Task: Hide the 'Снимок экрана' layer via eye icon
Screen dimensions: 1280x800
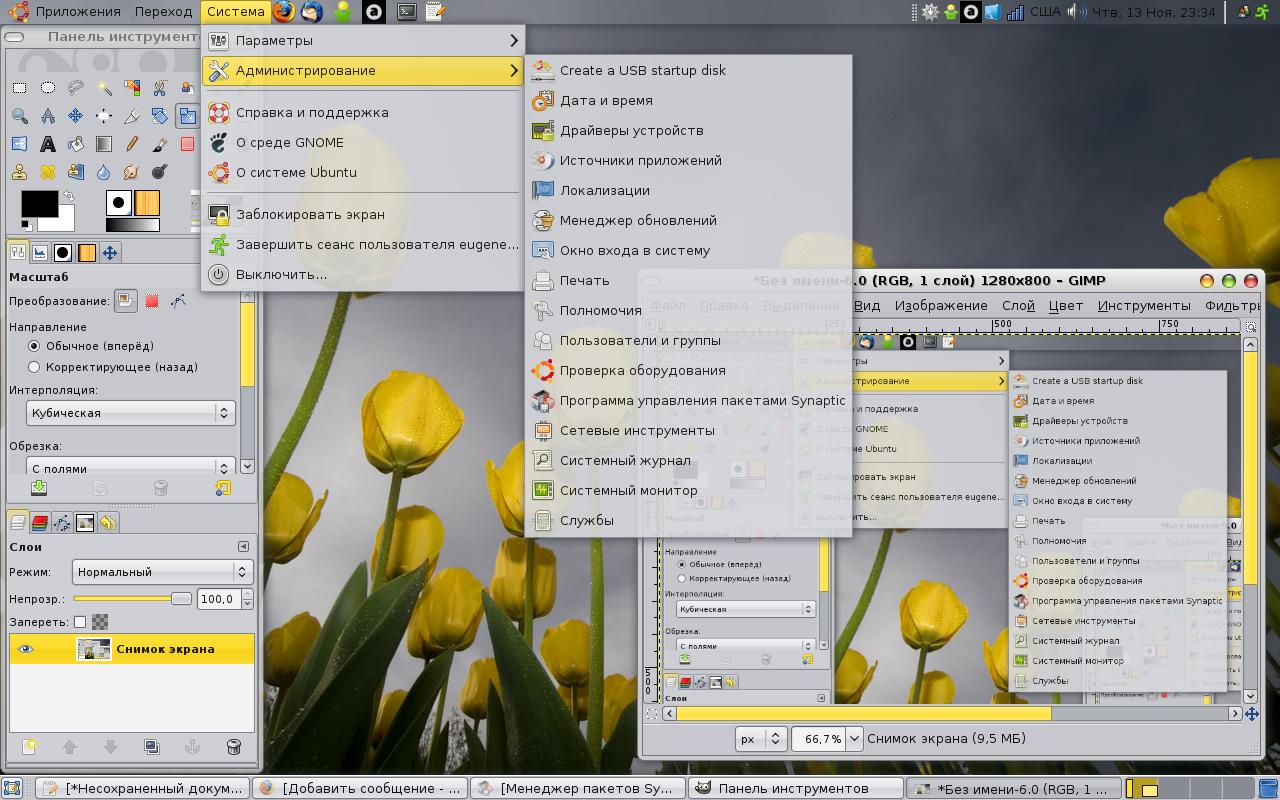Action: 25,649
